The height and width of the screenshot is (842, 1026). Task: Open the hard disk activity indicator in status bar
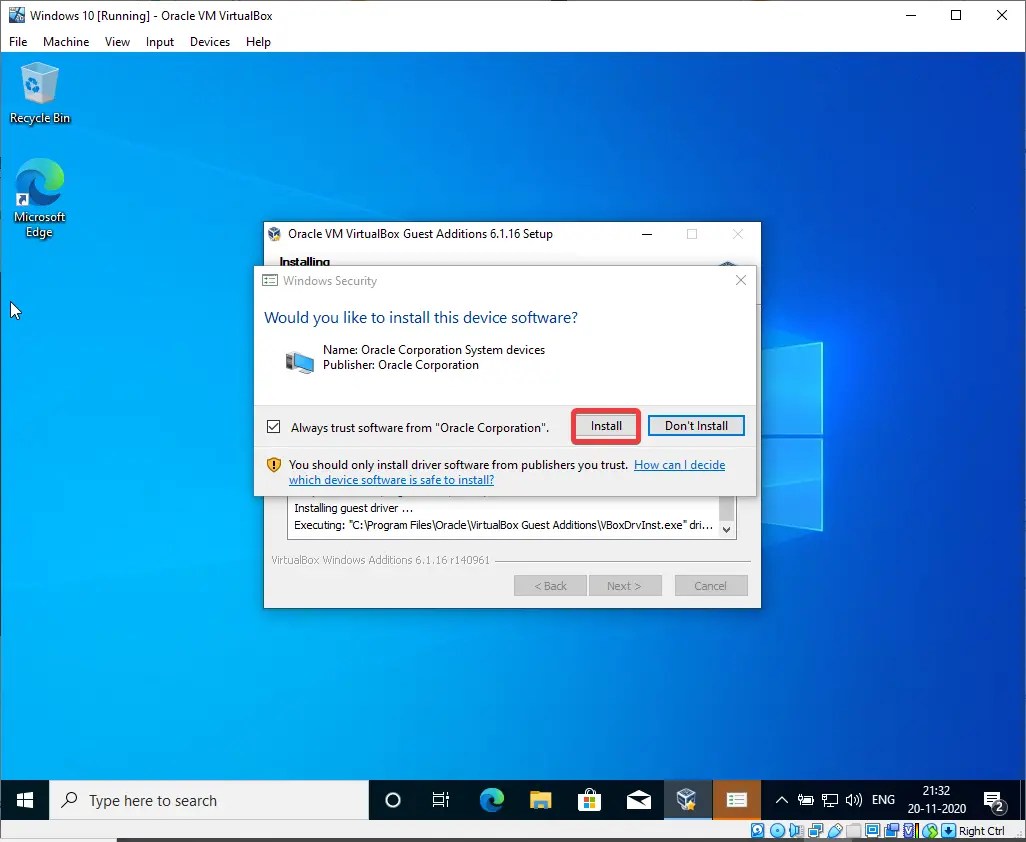[x=758, y=830]
